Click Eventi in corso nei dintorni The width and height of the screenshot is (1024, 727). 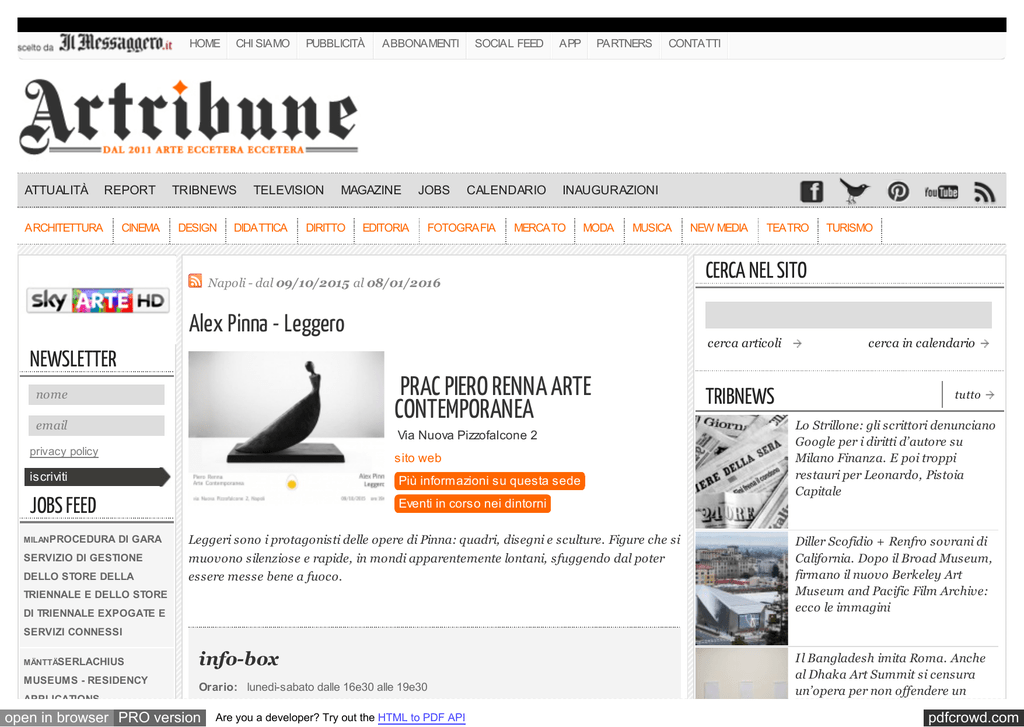pos(472,504)
